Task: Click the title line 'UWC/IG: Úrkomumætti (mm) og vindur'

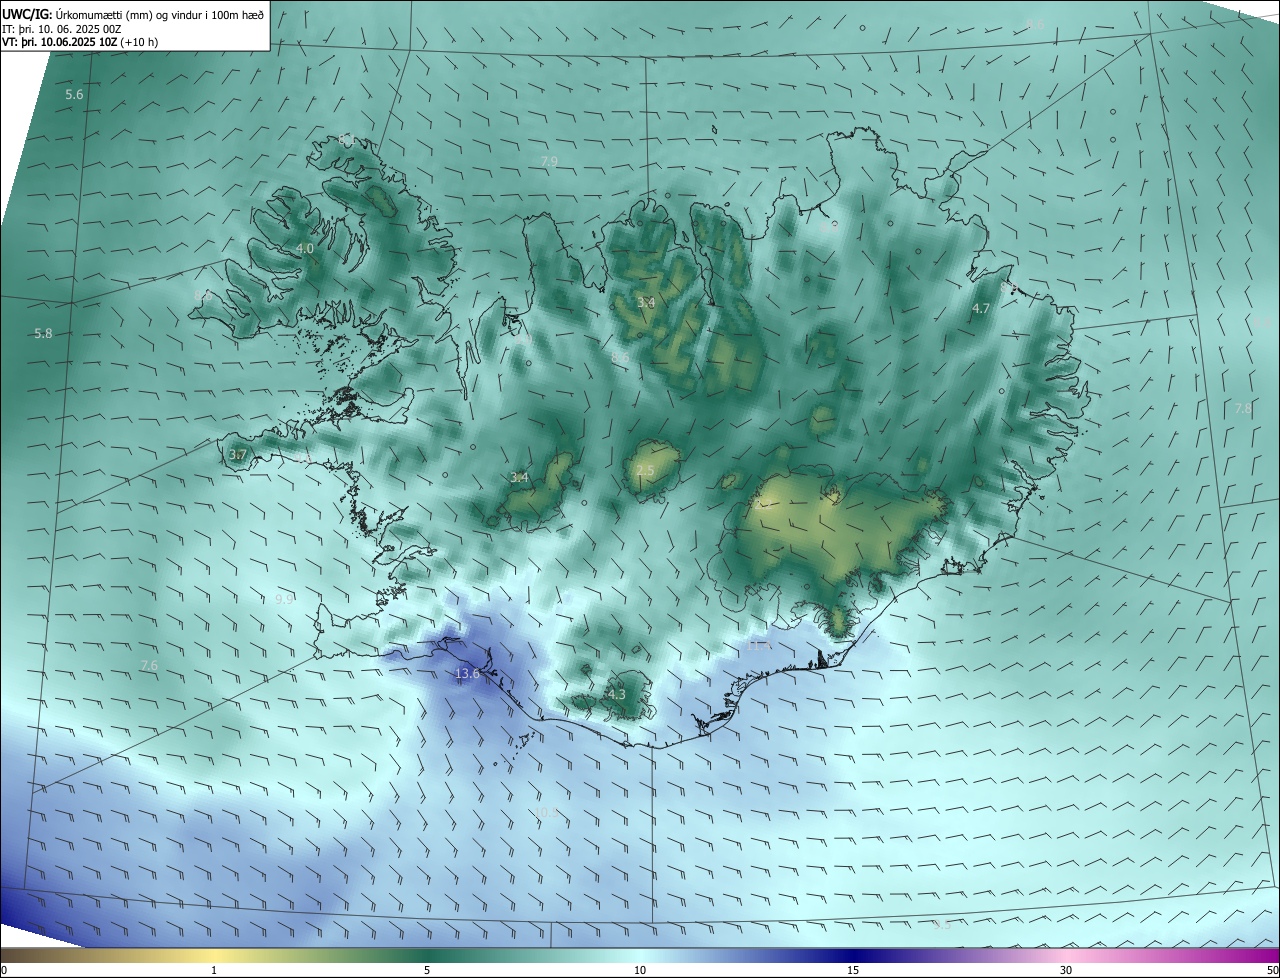Action: [x=134, y=14]
